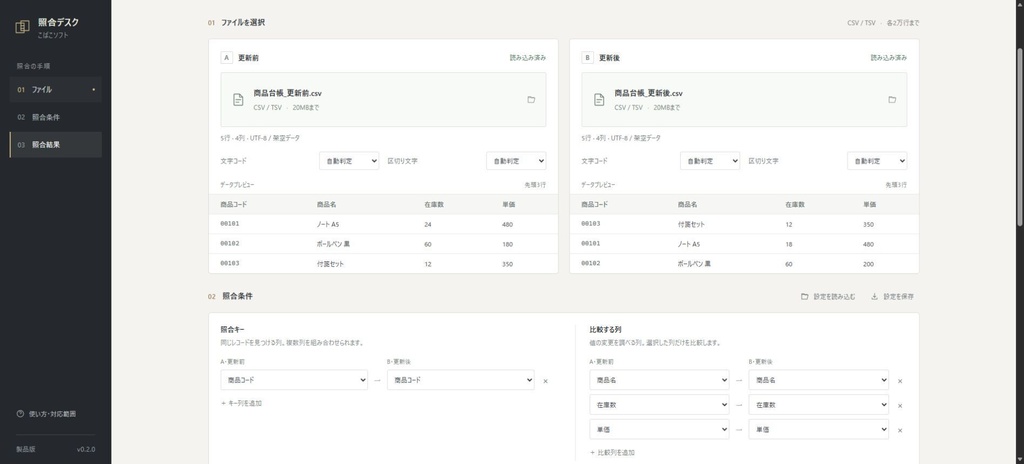1024x464 pixels.
Task: Remove the 商品名 comparison row
Action: coord(900,381)
